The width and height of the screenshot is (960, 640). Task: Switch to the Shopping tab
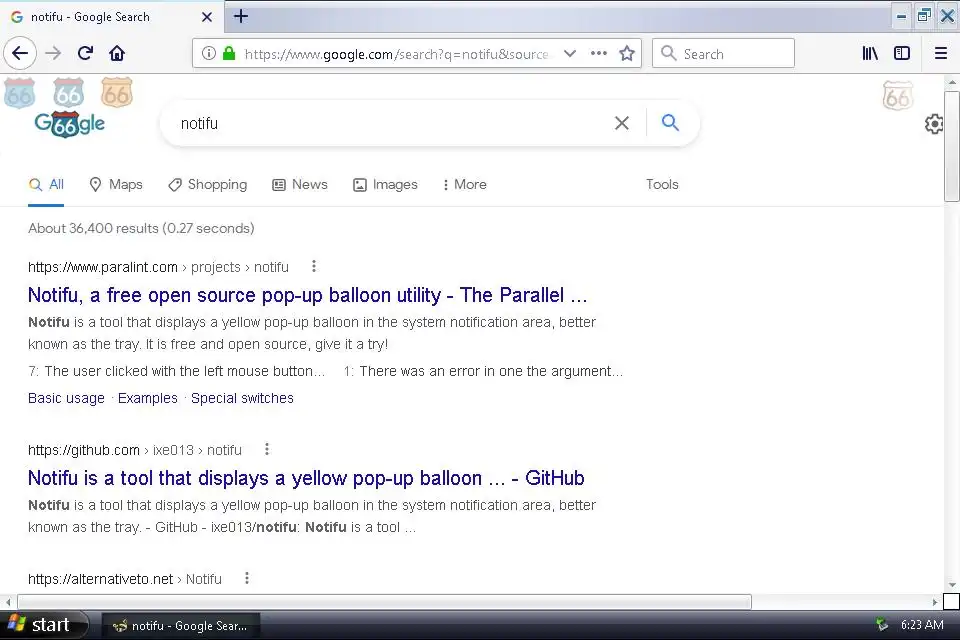pyautogui.click(x=208, y=184)
